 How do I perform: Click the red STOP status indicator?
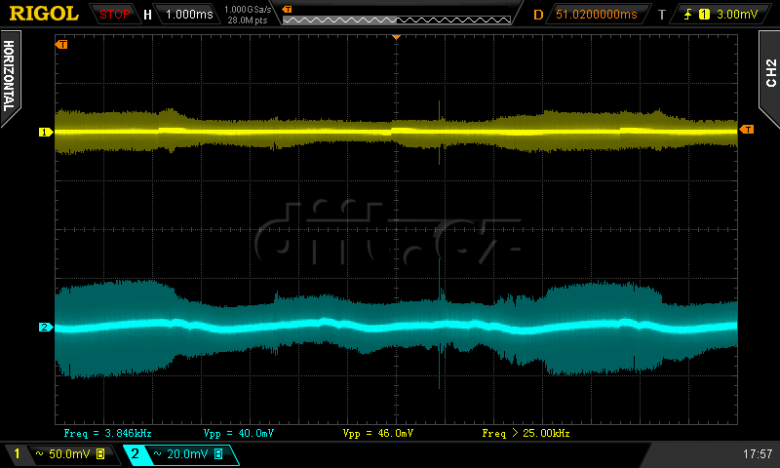coord(114,15)
